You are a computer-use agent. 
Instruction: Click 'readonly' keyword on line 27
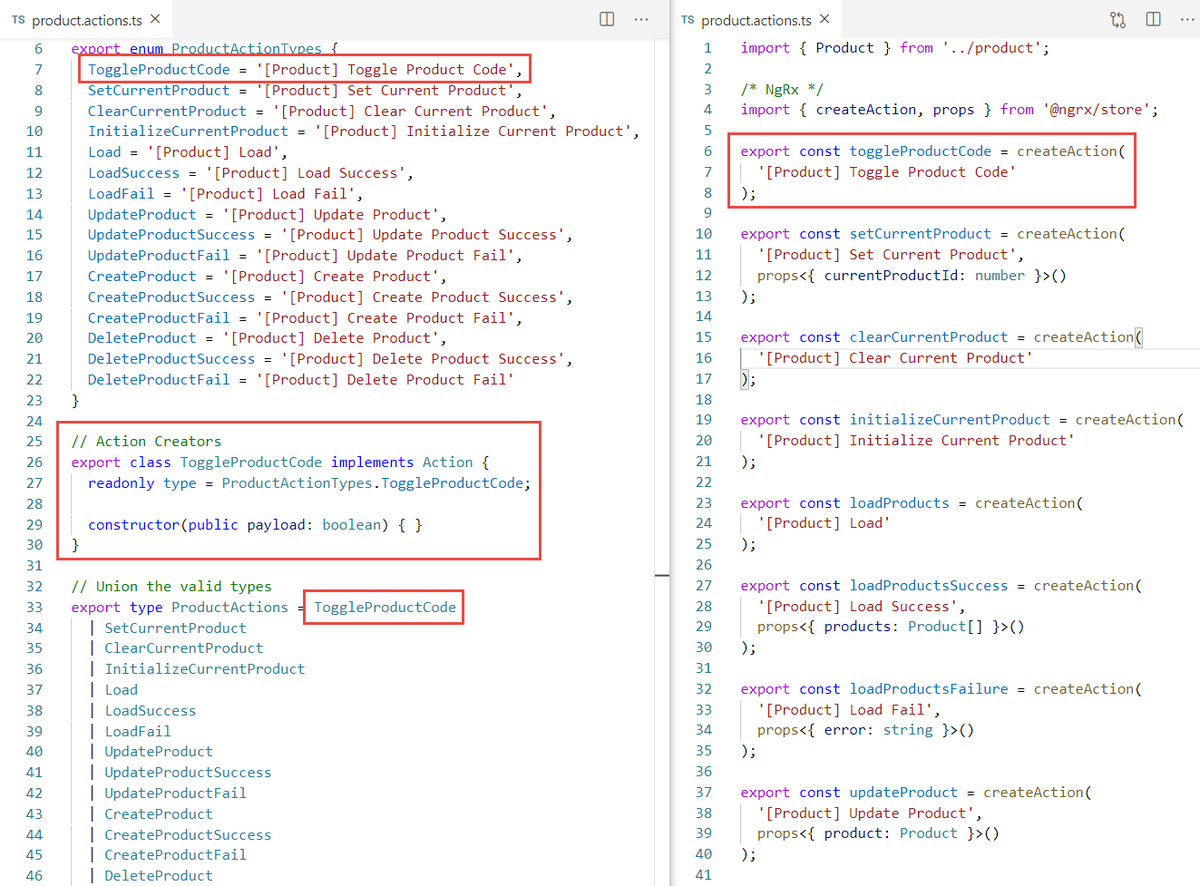[121, 483]
